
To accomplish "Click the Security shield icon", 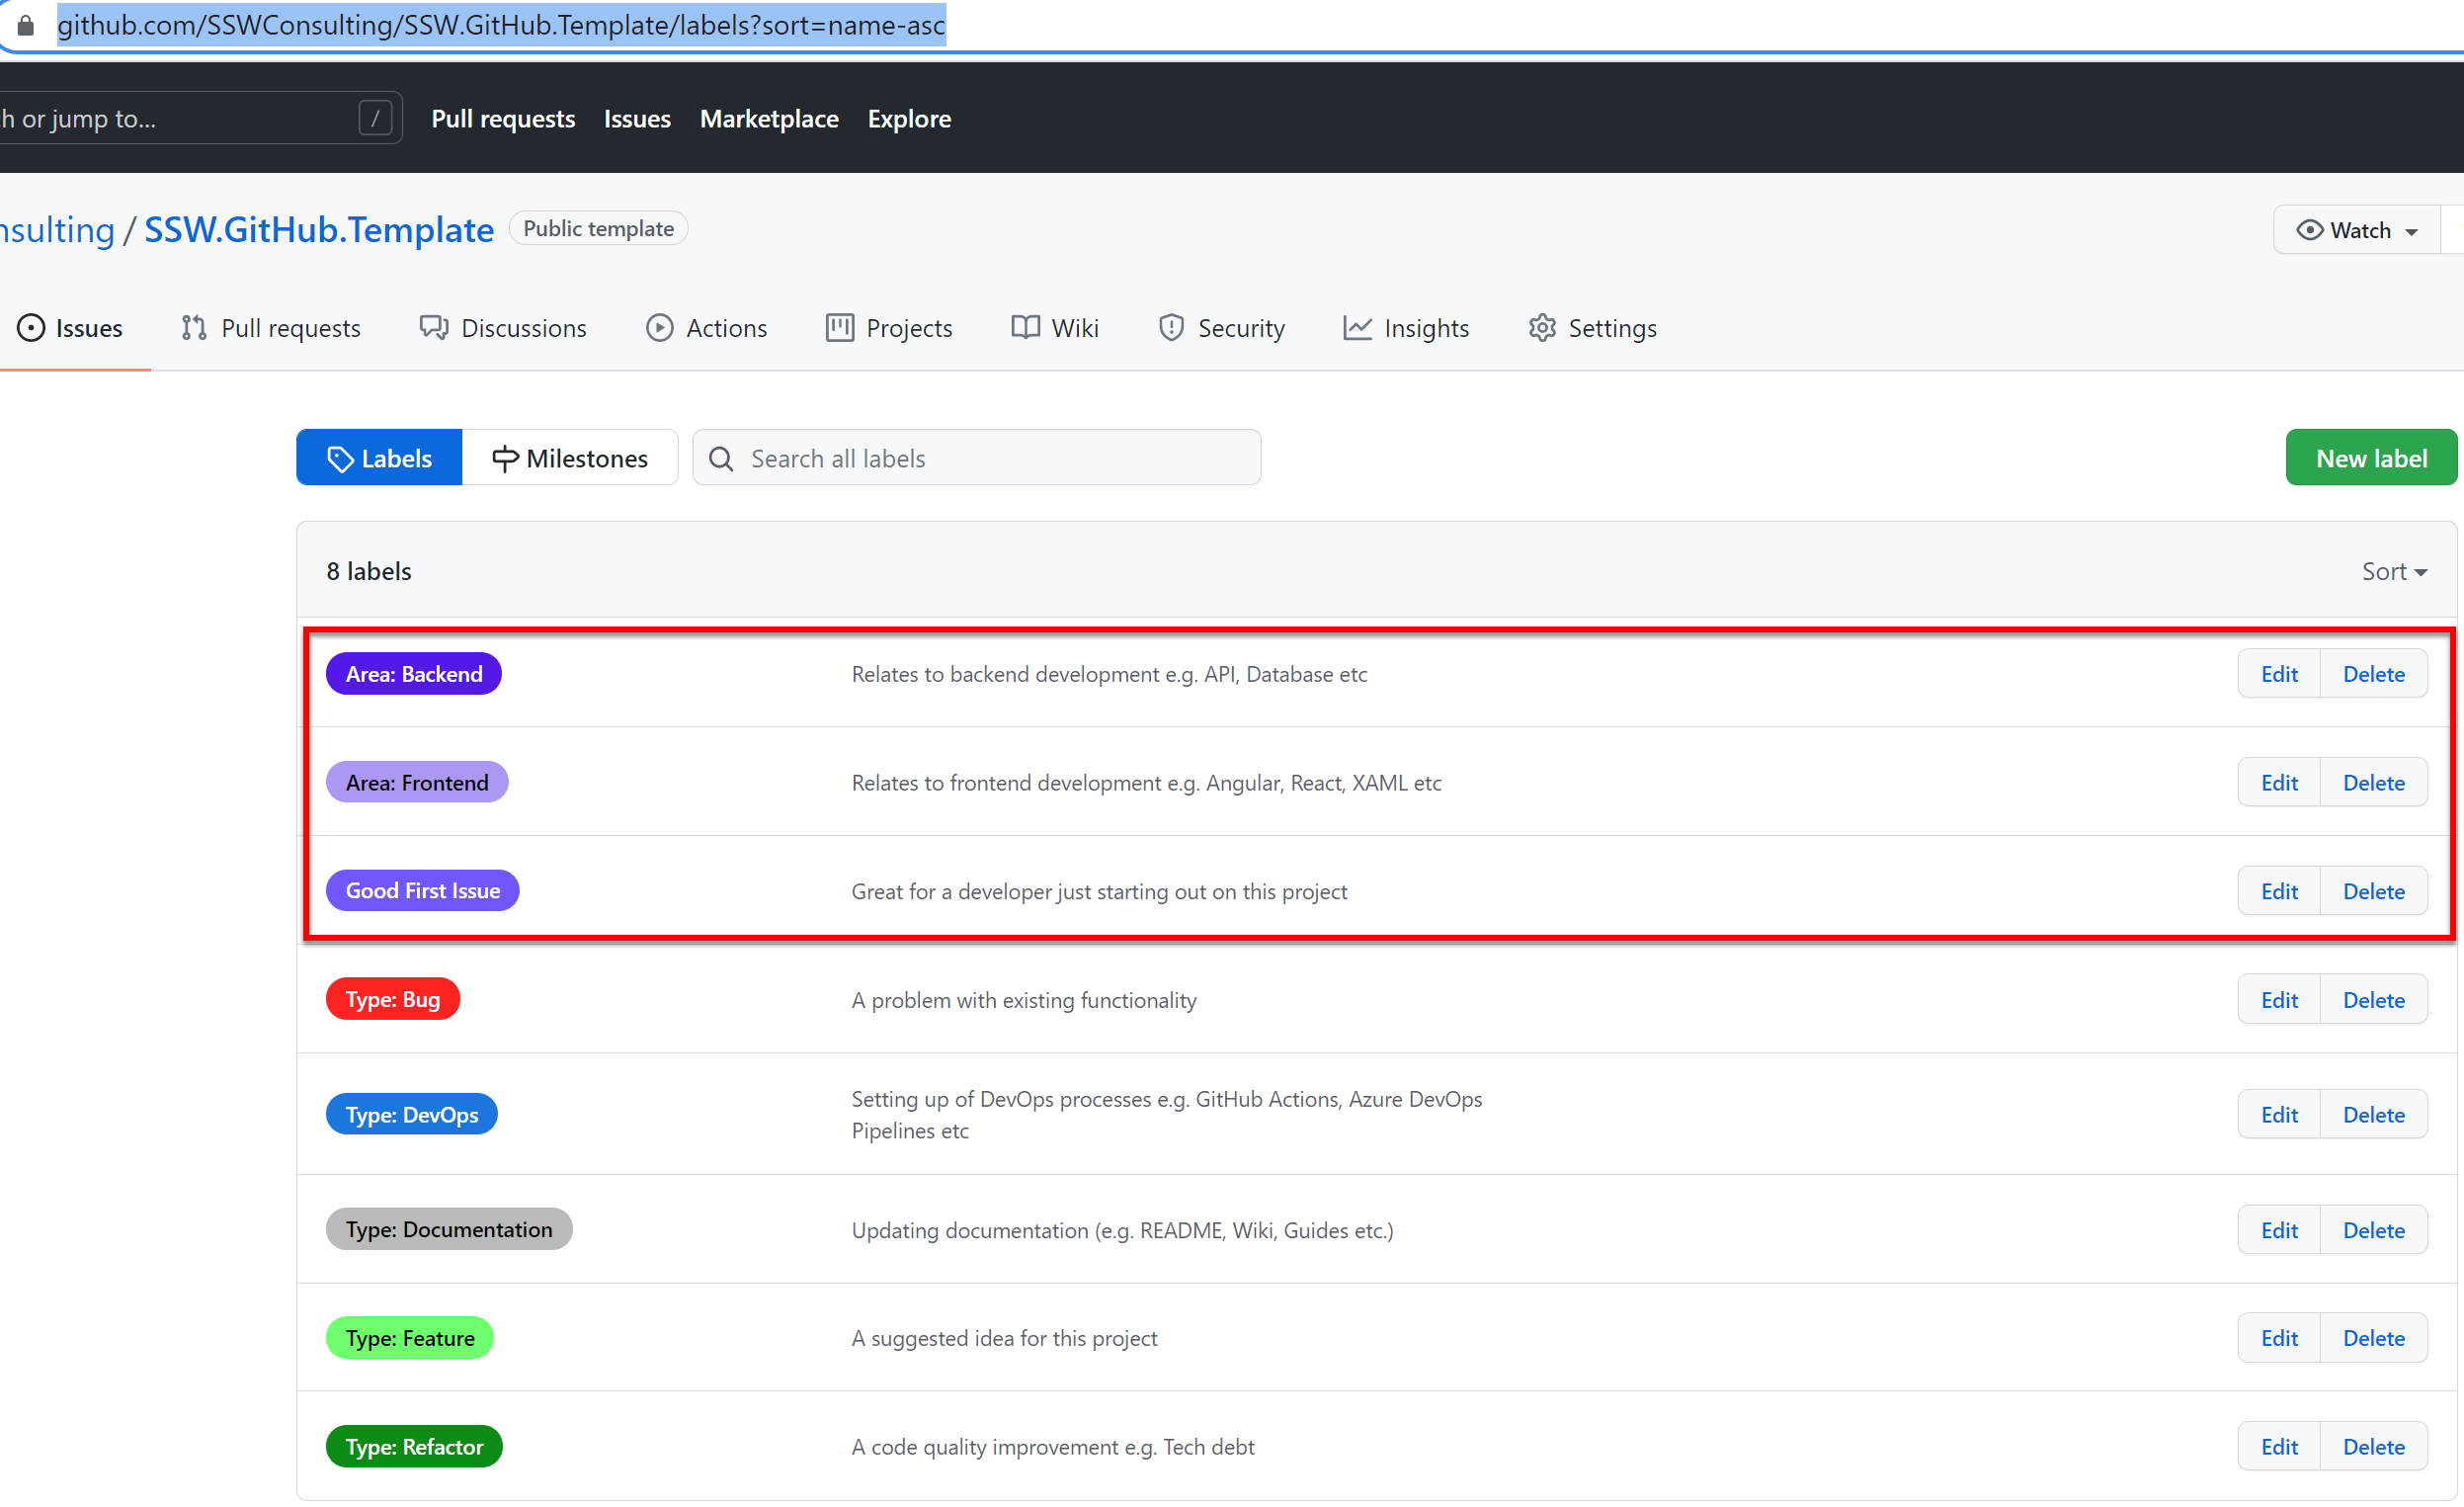I will tap(1170, 328).
